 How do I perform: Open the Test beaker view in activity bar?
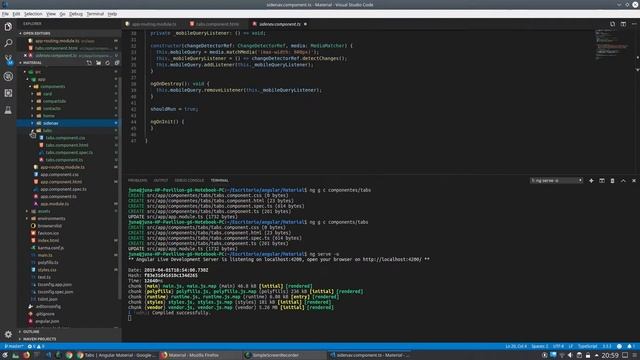(8, 110)
